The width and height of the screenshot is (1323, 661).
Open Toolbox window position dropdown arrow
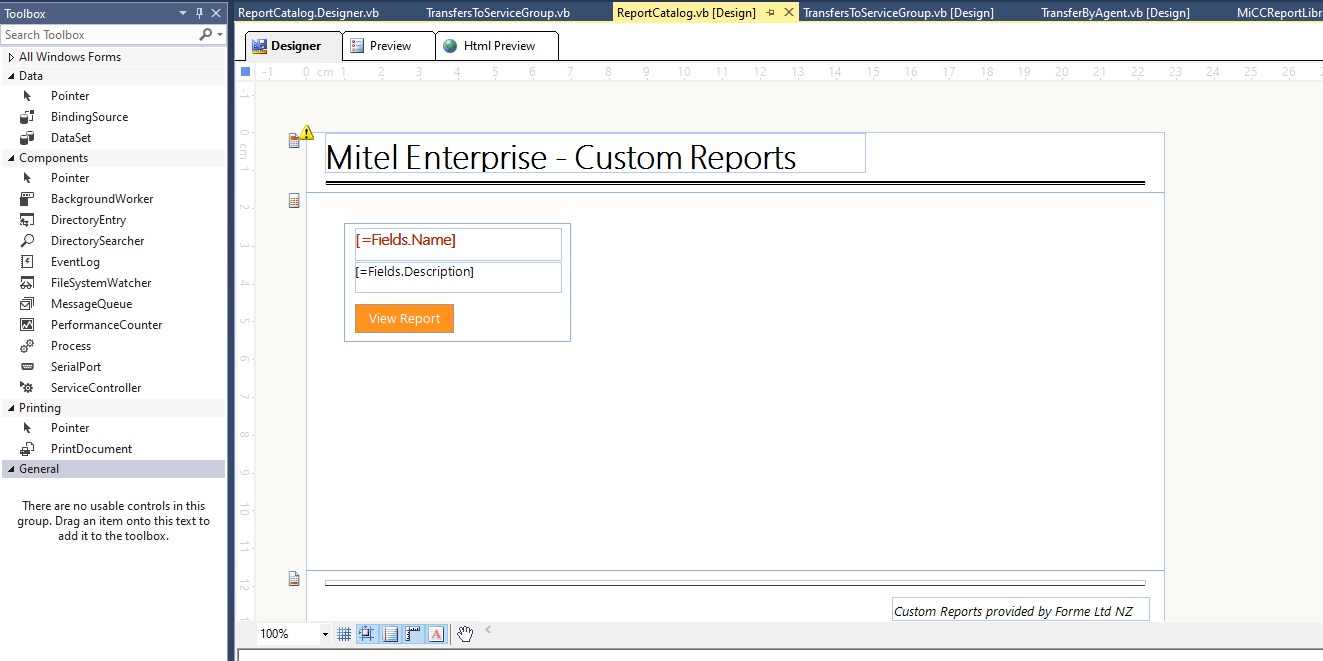point(183,13)
